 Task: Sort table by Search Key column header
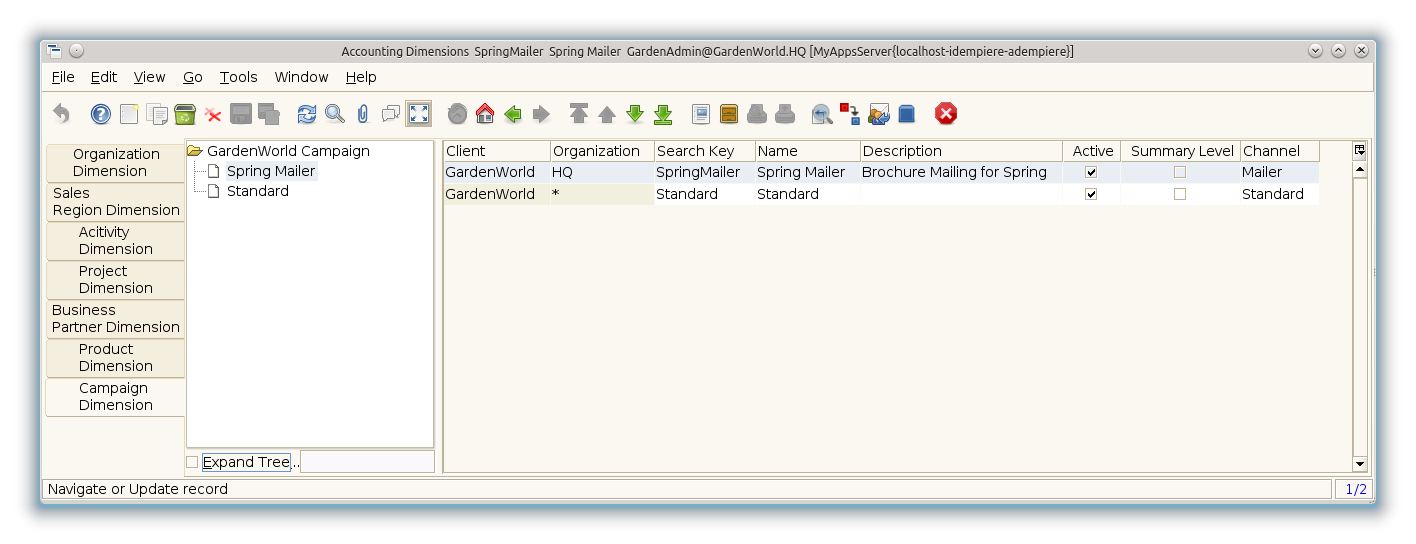point(704,151)
